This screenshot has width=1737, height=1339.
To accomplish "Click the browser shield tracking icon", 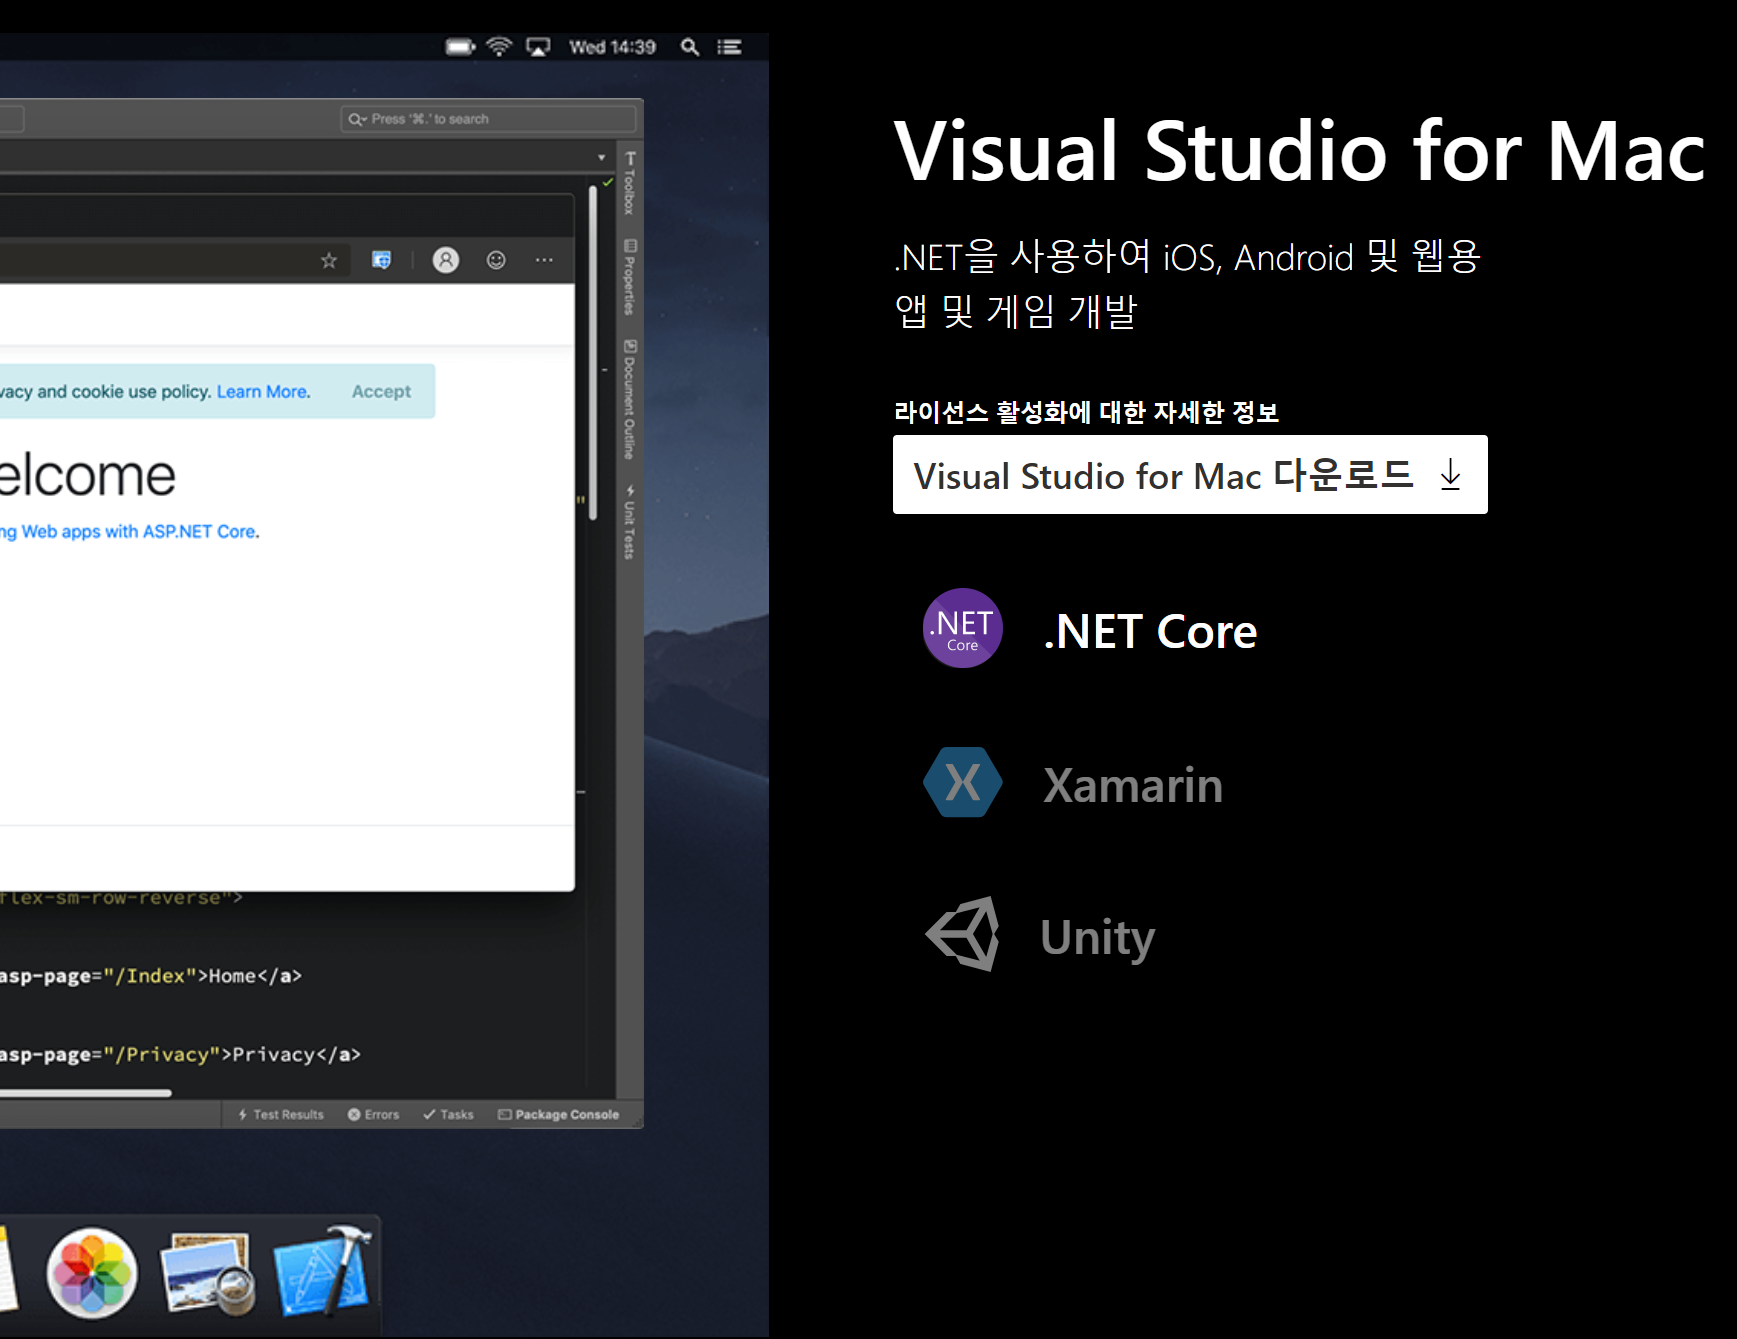I will [381, 260].
